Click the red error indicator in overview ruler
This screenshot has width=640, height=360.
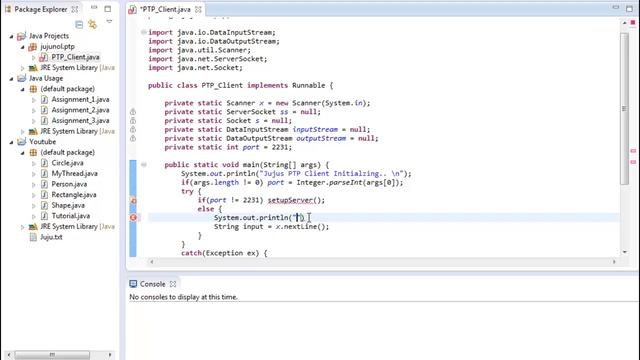point(633,22)
